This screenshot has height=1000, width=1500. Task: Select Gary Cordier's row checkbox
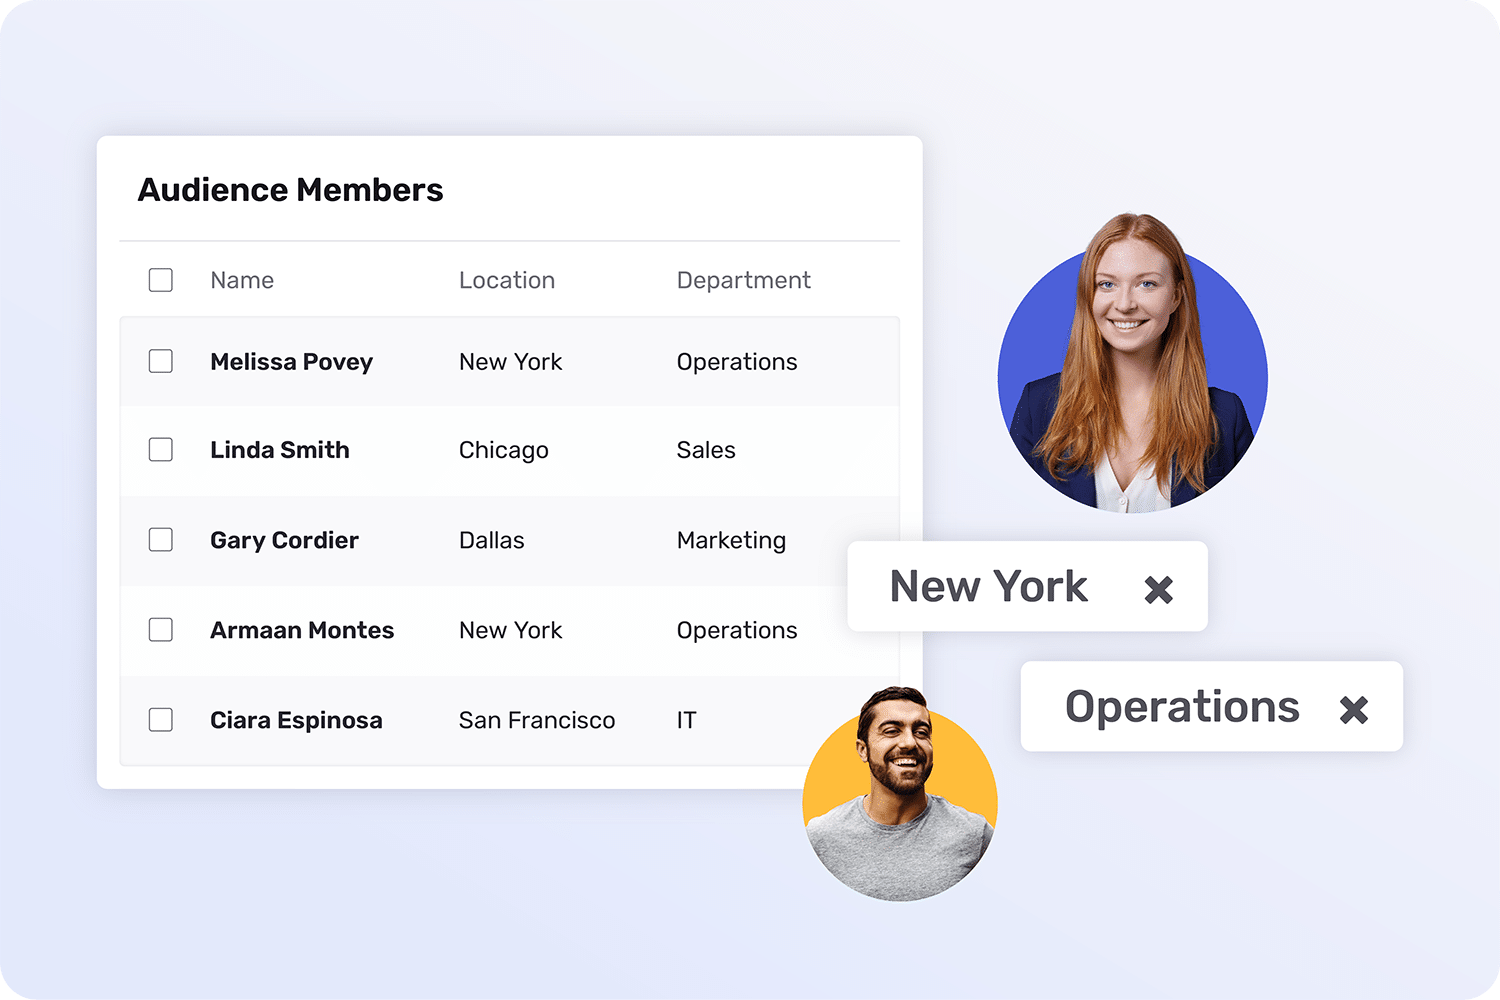(161, 540)
